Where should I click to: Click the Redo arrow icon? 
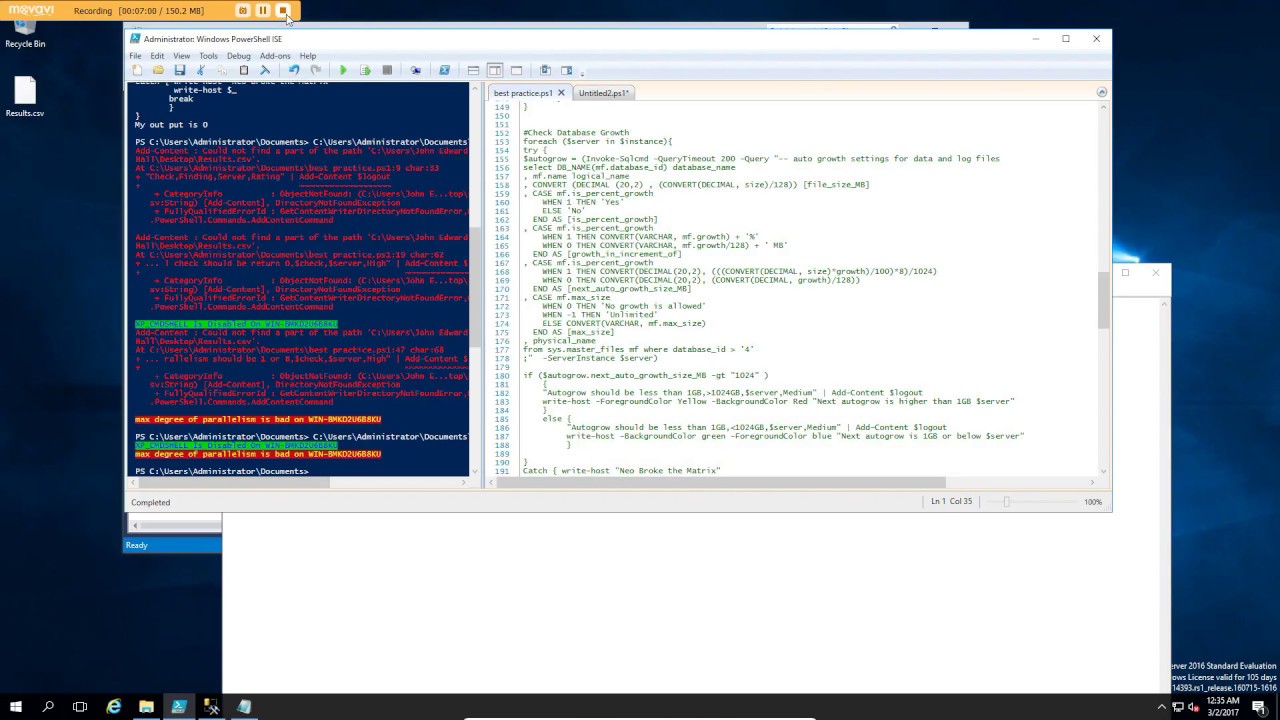pos(315,70)
